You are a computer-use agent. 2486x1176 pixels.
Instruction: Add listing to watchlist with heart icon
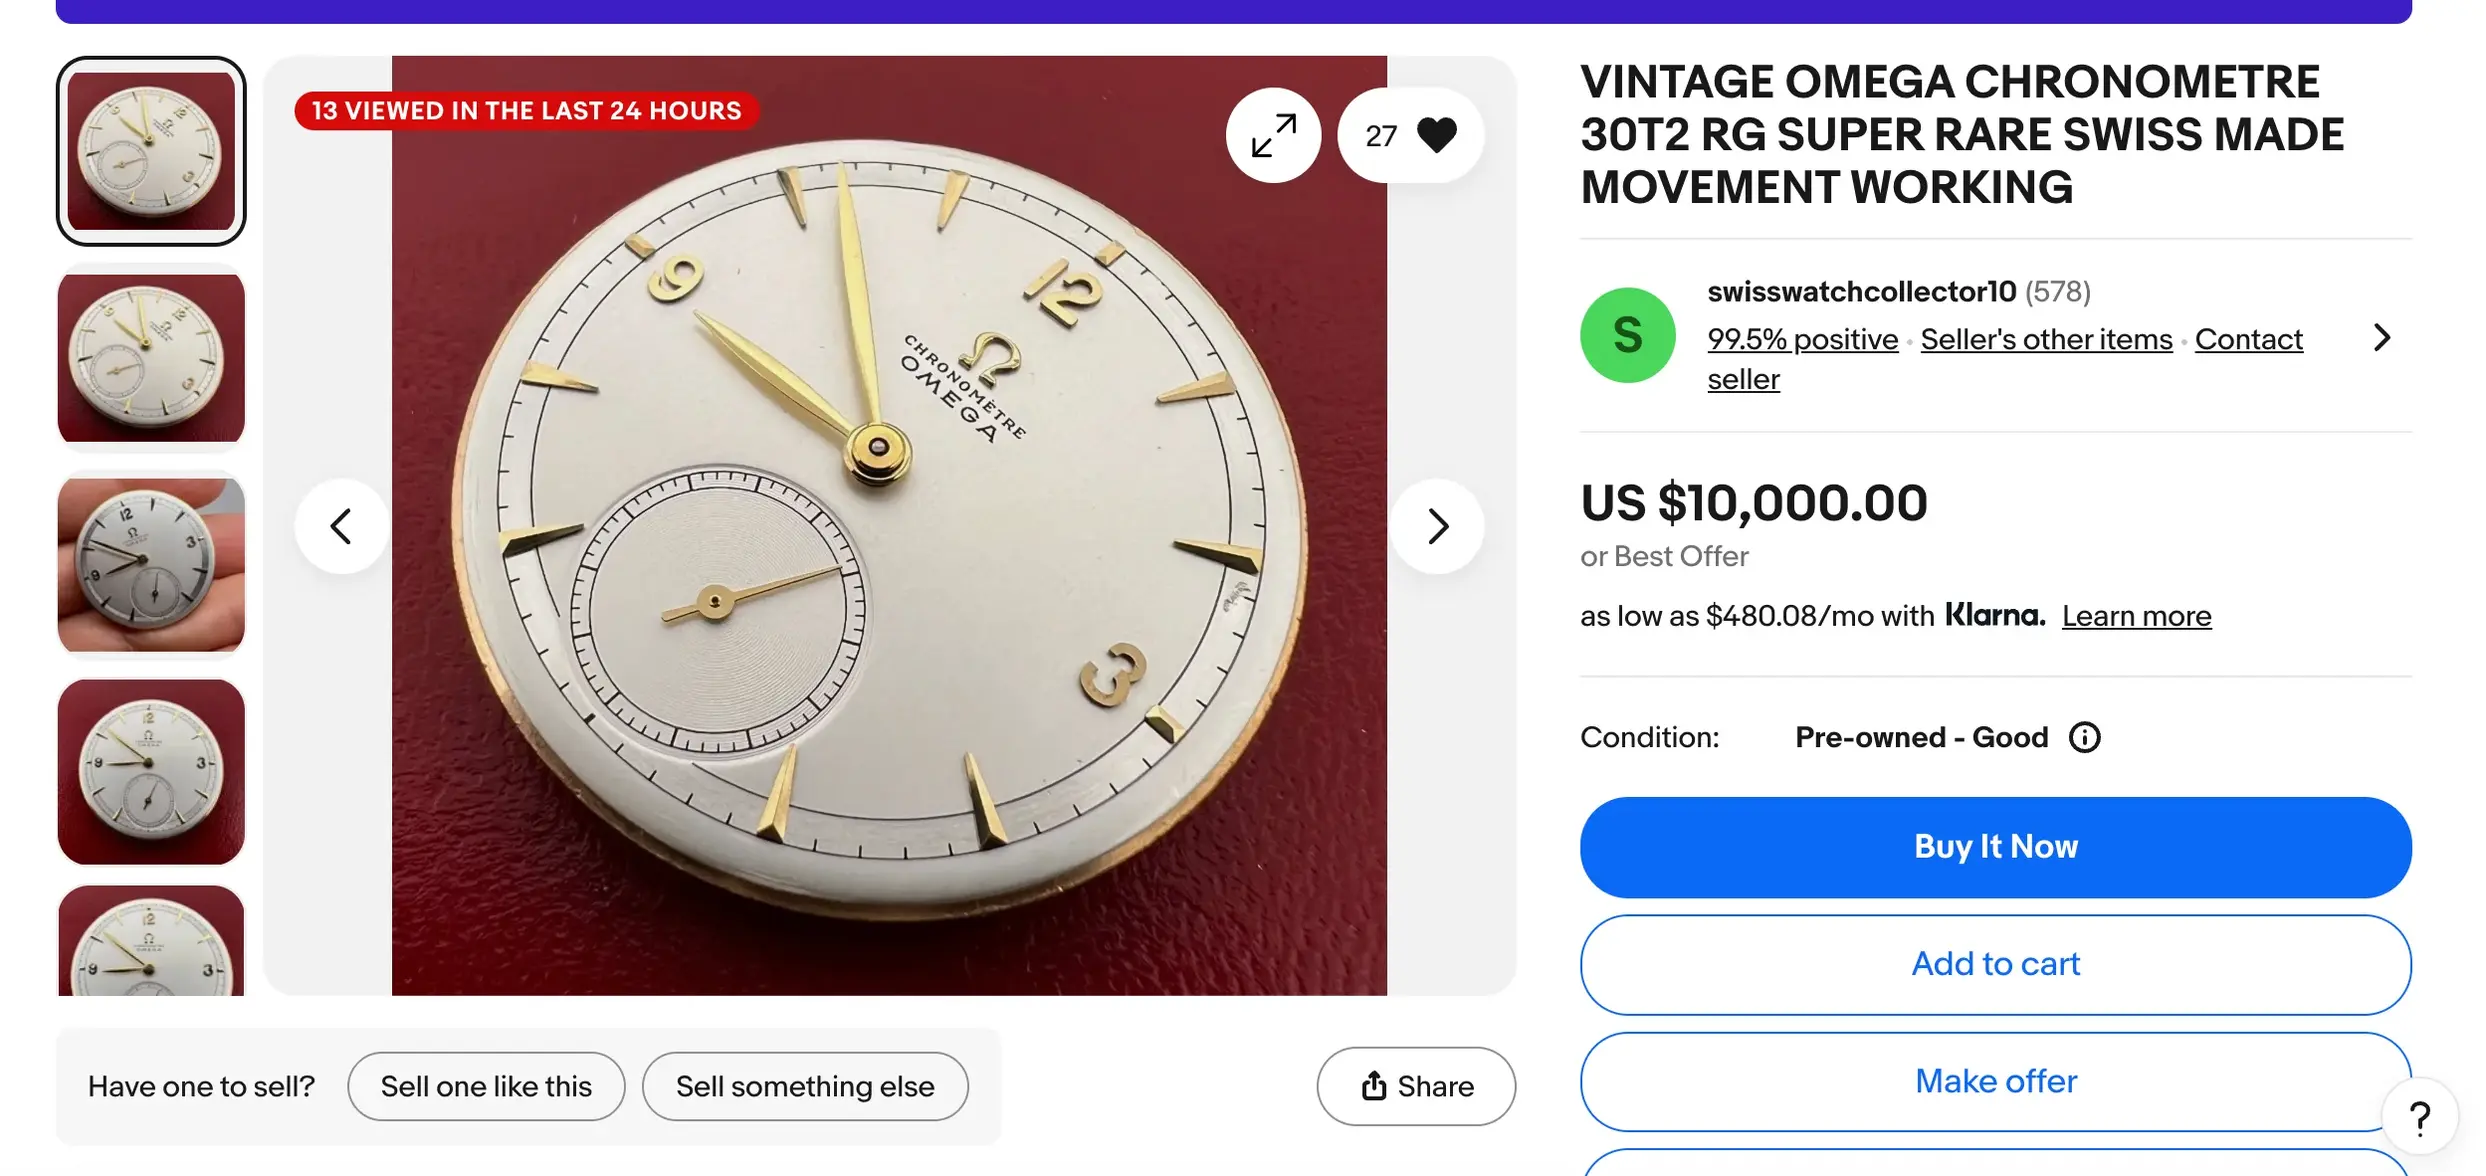[x=1435, y=135]
